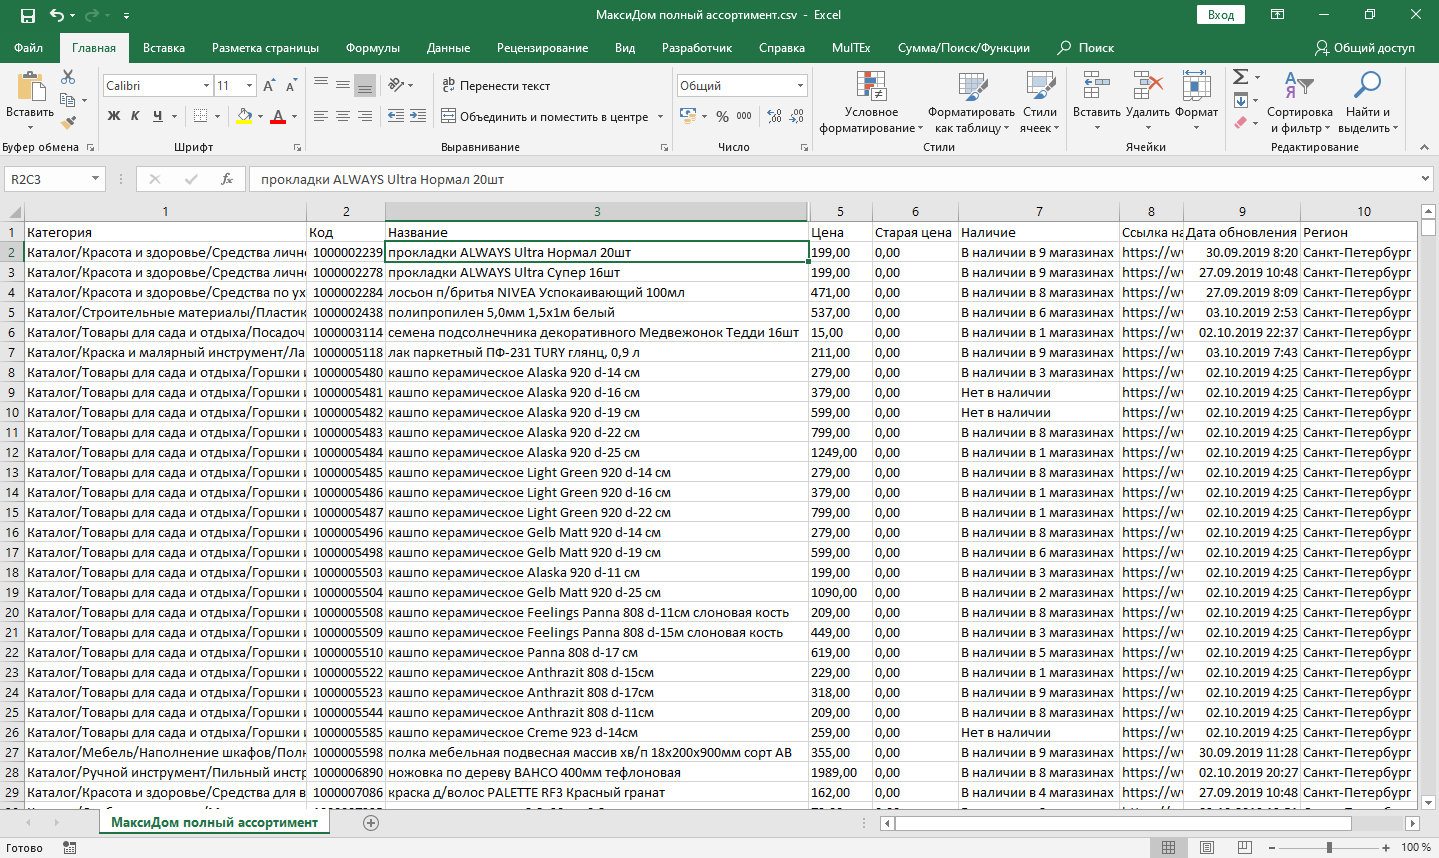This screenshot has height=858, width=1439.
Task: Apply red font color letter A
Action: (x=278, y=116)
